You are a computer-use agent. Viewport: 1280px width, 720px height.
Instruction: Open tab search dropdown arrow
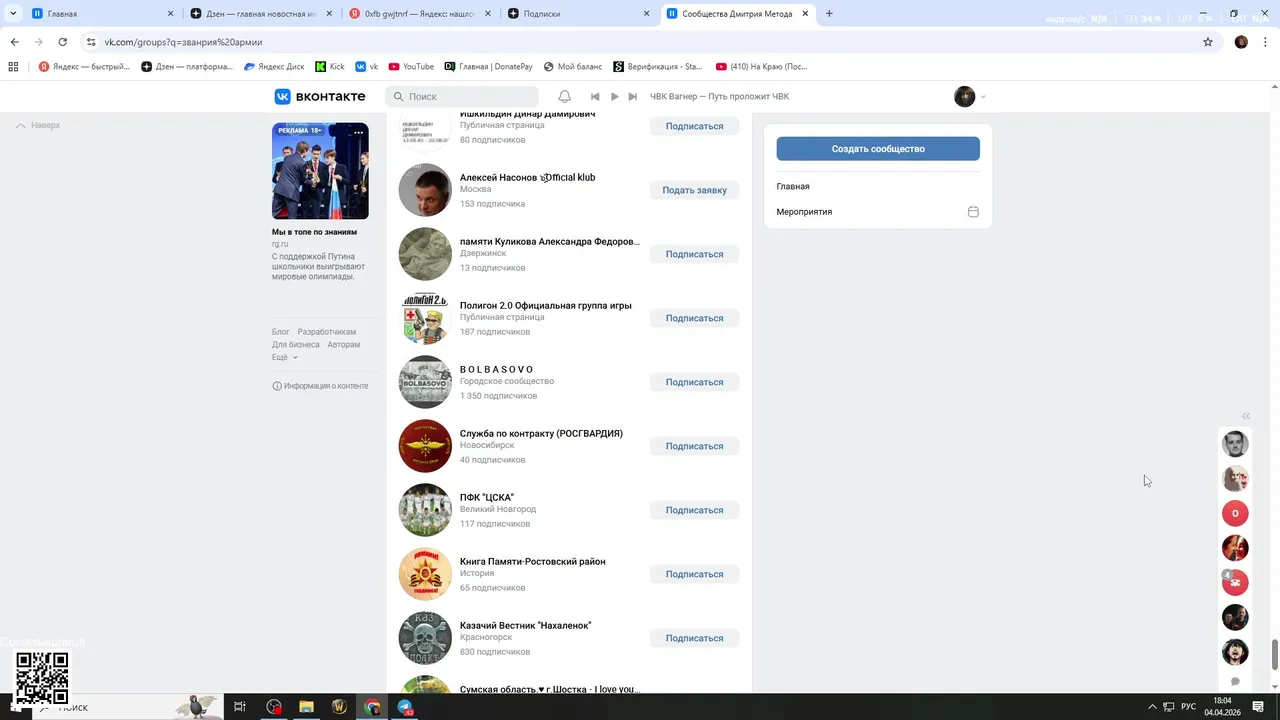[x=13, y=14]
